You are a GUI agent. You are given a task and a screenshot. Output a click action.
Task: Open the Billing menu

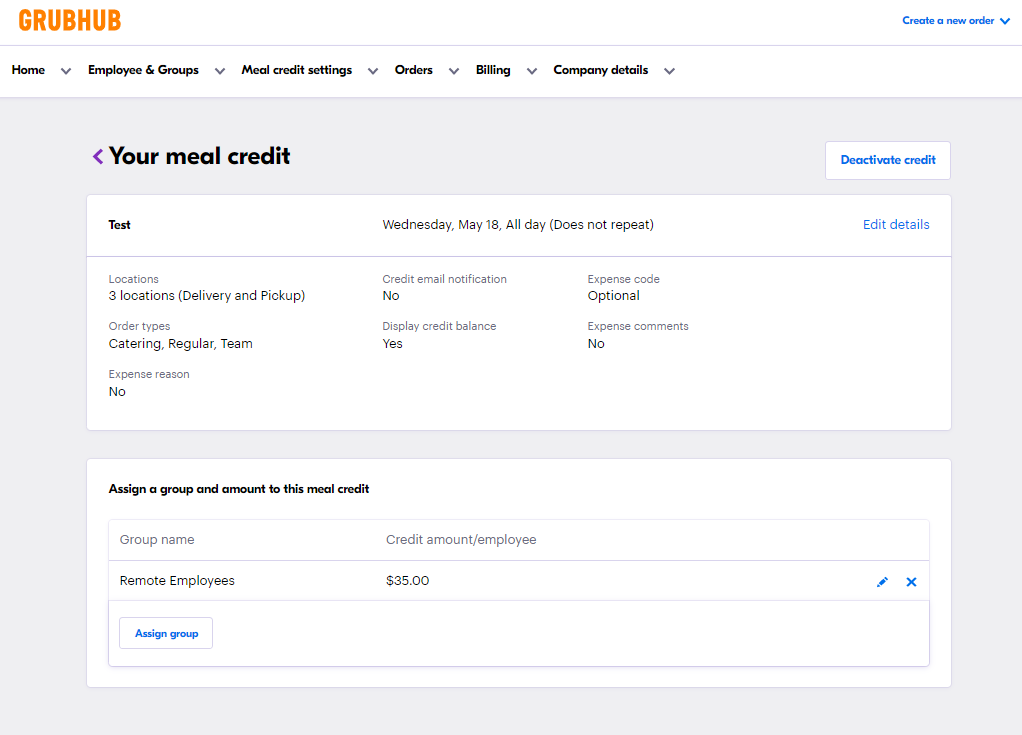[493, 70]
